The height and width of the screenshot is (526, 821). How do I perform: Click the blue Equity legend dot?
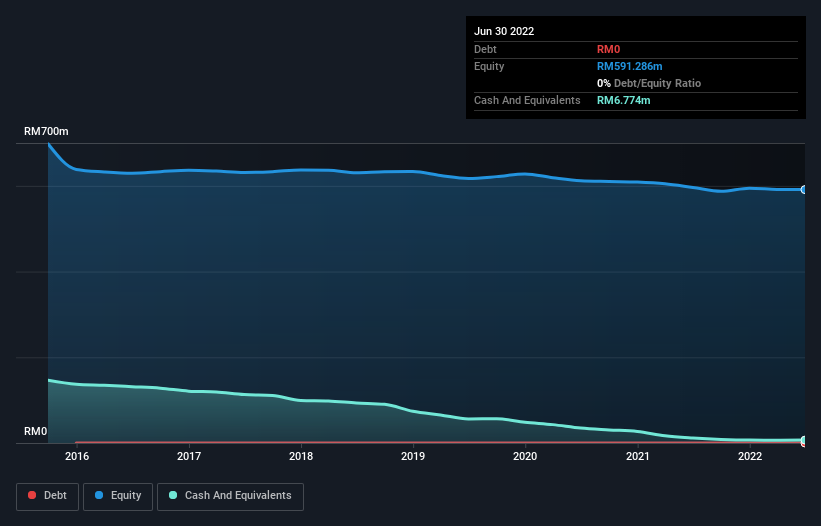coord(99,495)
